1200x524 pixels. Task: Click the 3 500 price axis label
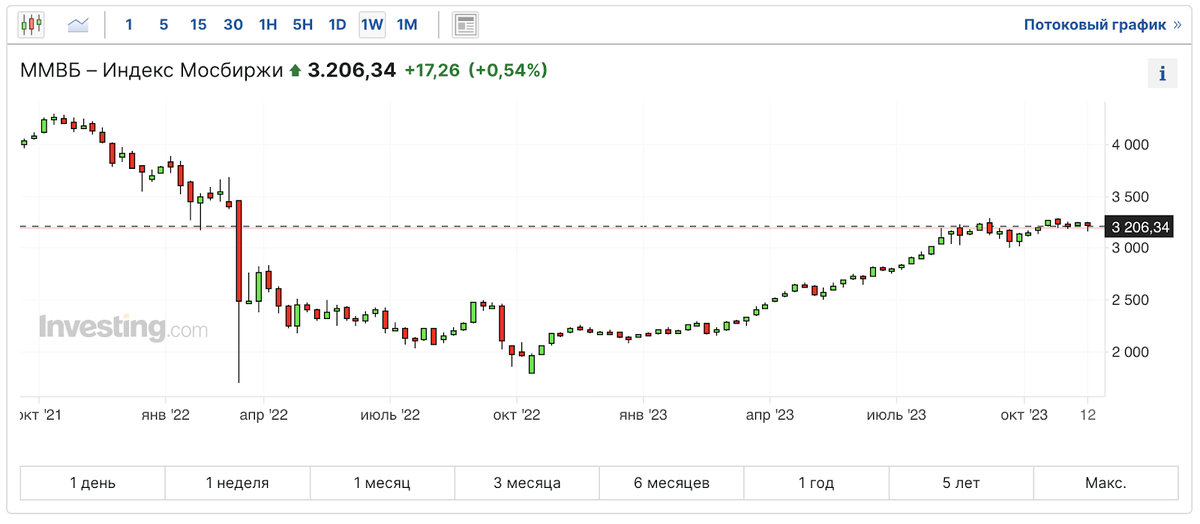[x=1130, y=197]
